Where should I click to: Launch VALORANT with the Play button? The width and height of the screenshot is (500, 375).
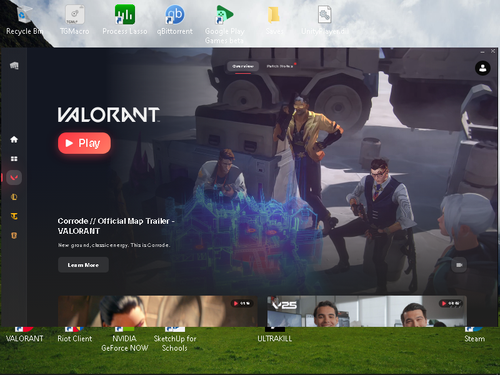pyautogui.click(x=84, y=143)
